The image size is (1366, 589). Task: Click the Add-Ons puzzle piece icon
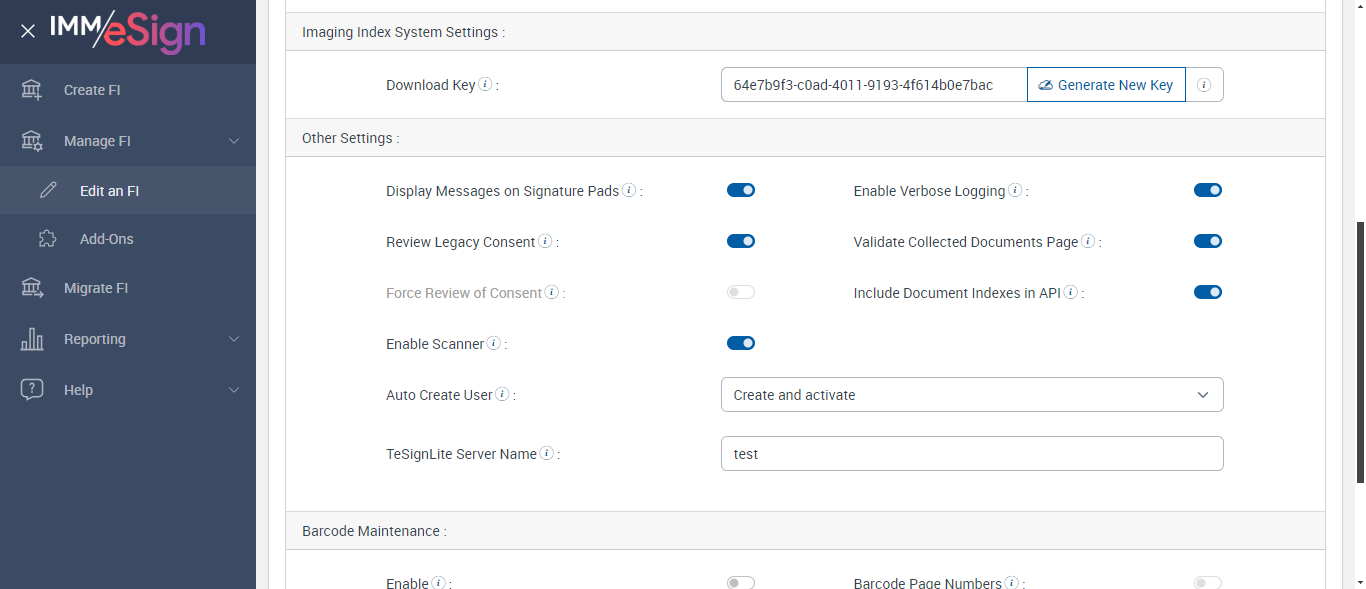48,239
